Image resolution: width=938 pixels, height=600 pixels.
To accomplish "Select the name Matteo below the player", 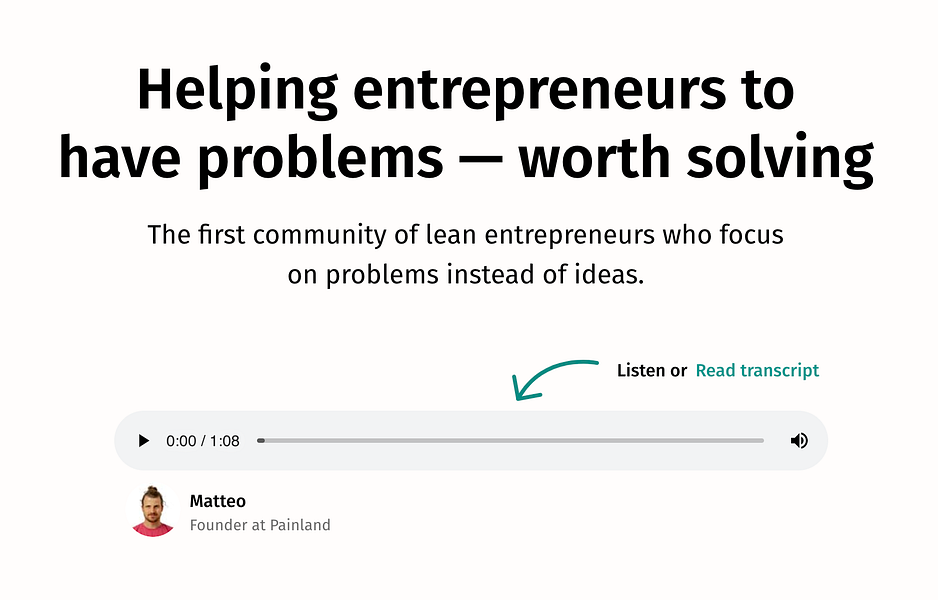I will (217, 501).
